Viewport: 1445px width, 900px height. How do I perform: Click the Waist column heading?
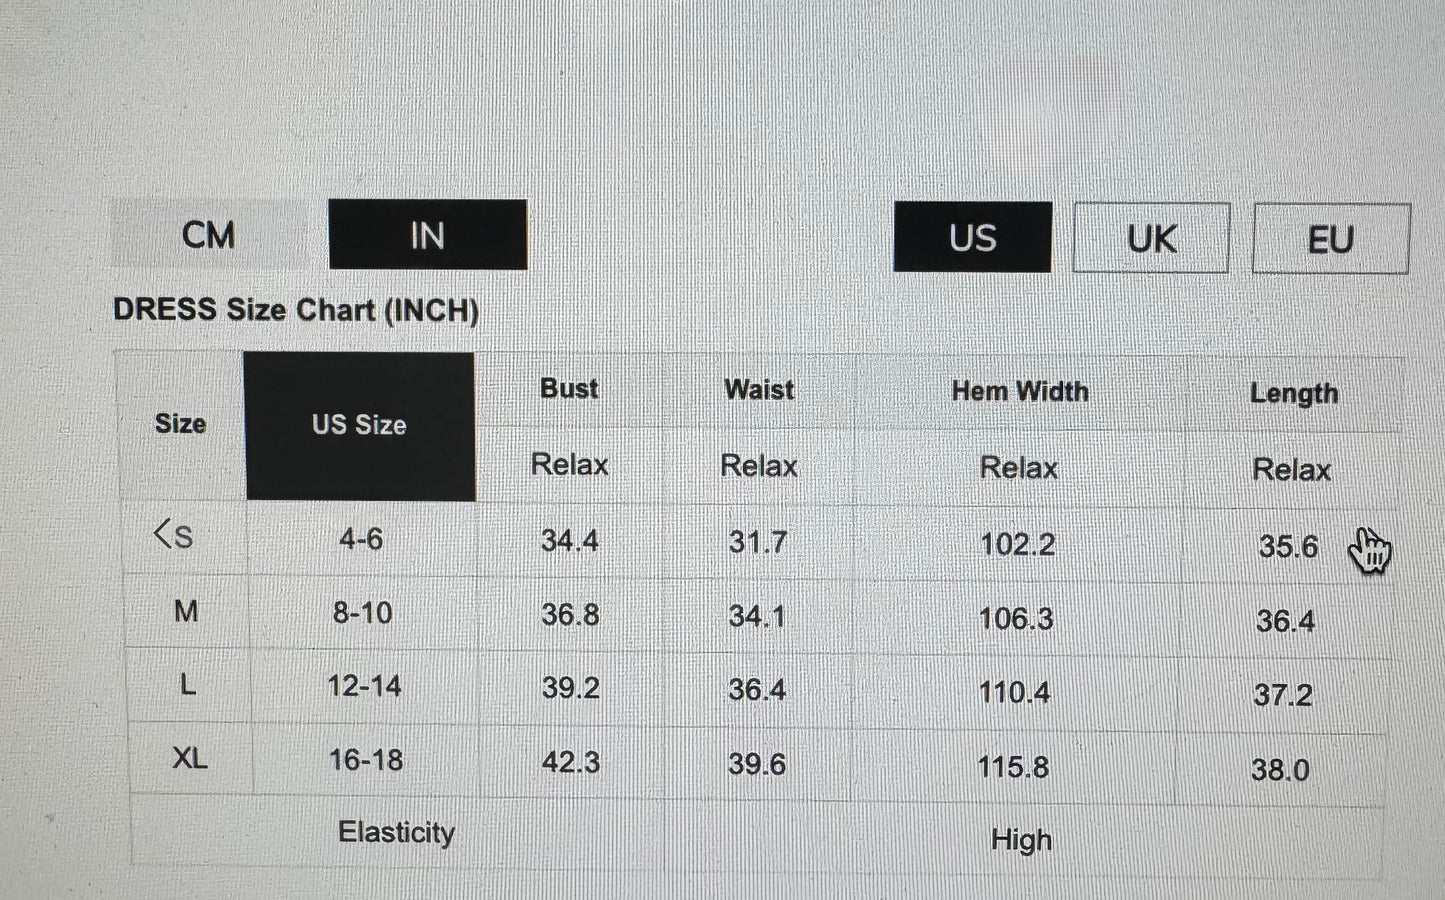[x=759, y=389]
